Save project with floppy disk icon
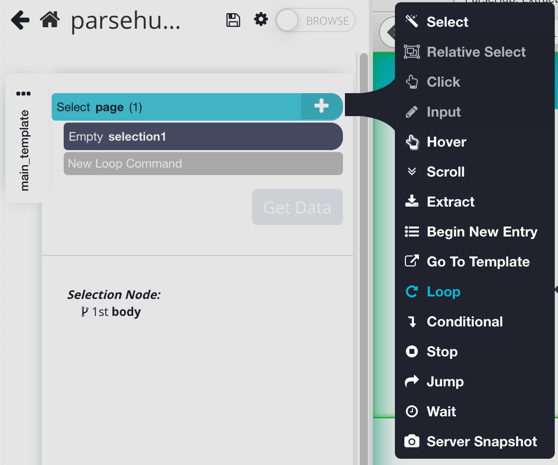558x465 pixels. pos(233,20)
